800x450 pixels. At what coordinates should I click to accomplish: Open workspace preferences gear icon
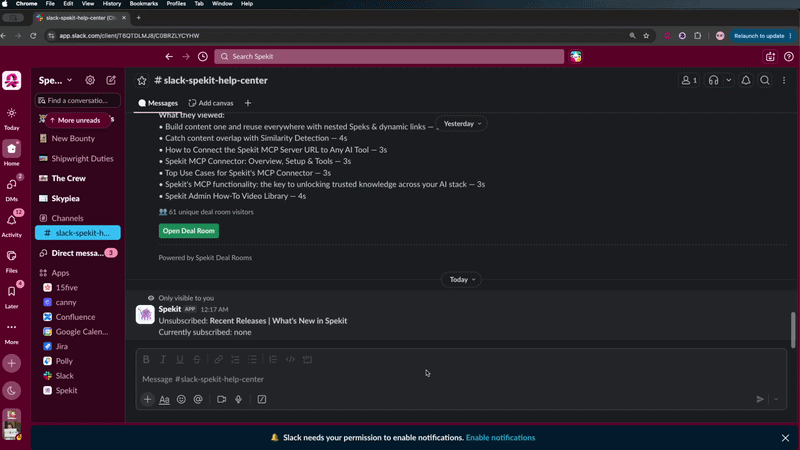click(x=90, y=80)
